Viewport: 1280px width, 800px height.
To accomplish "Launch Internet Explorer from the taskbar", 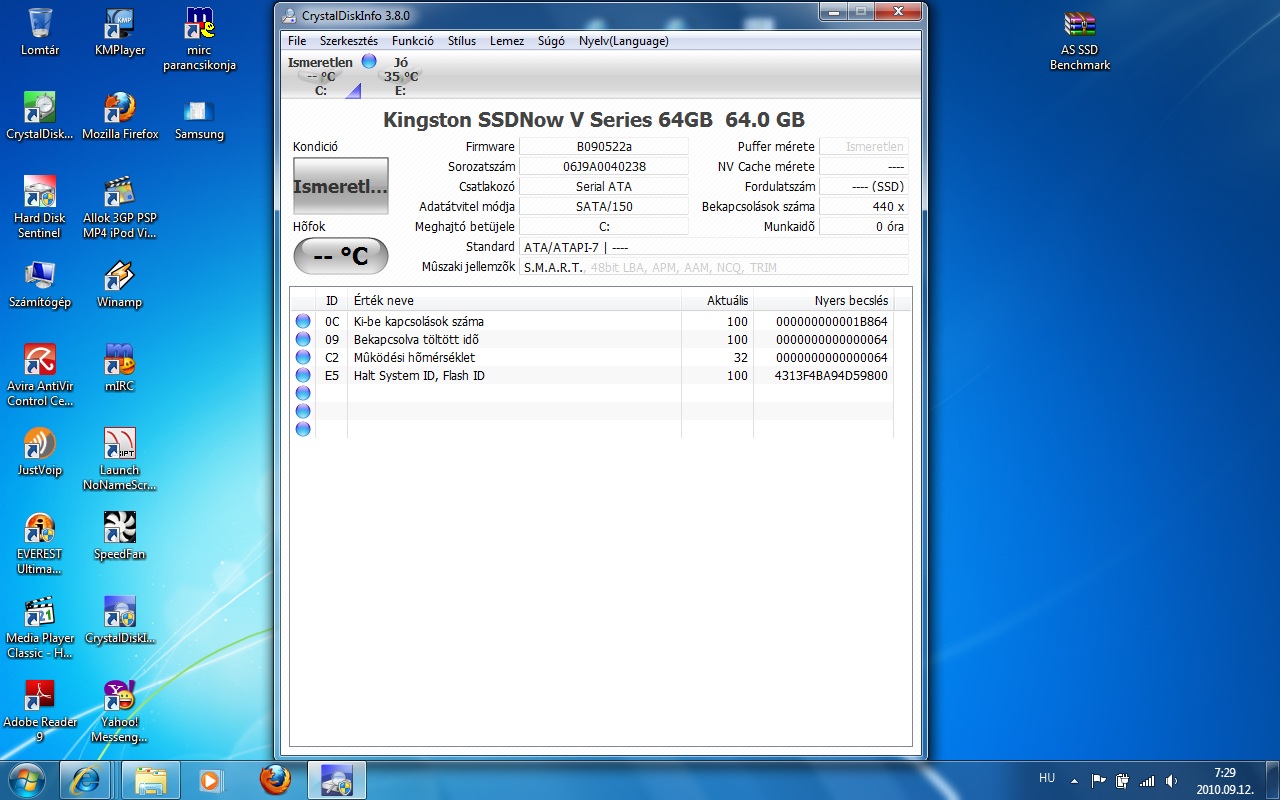I will 84,780.
